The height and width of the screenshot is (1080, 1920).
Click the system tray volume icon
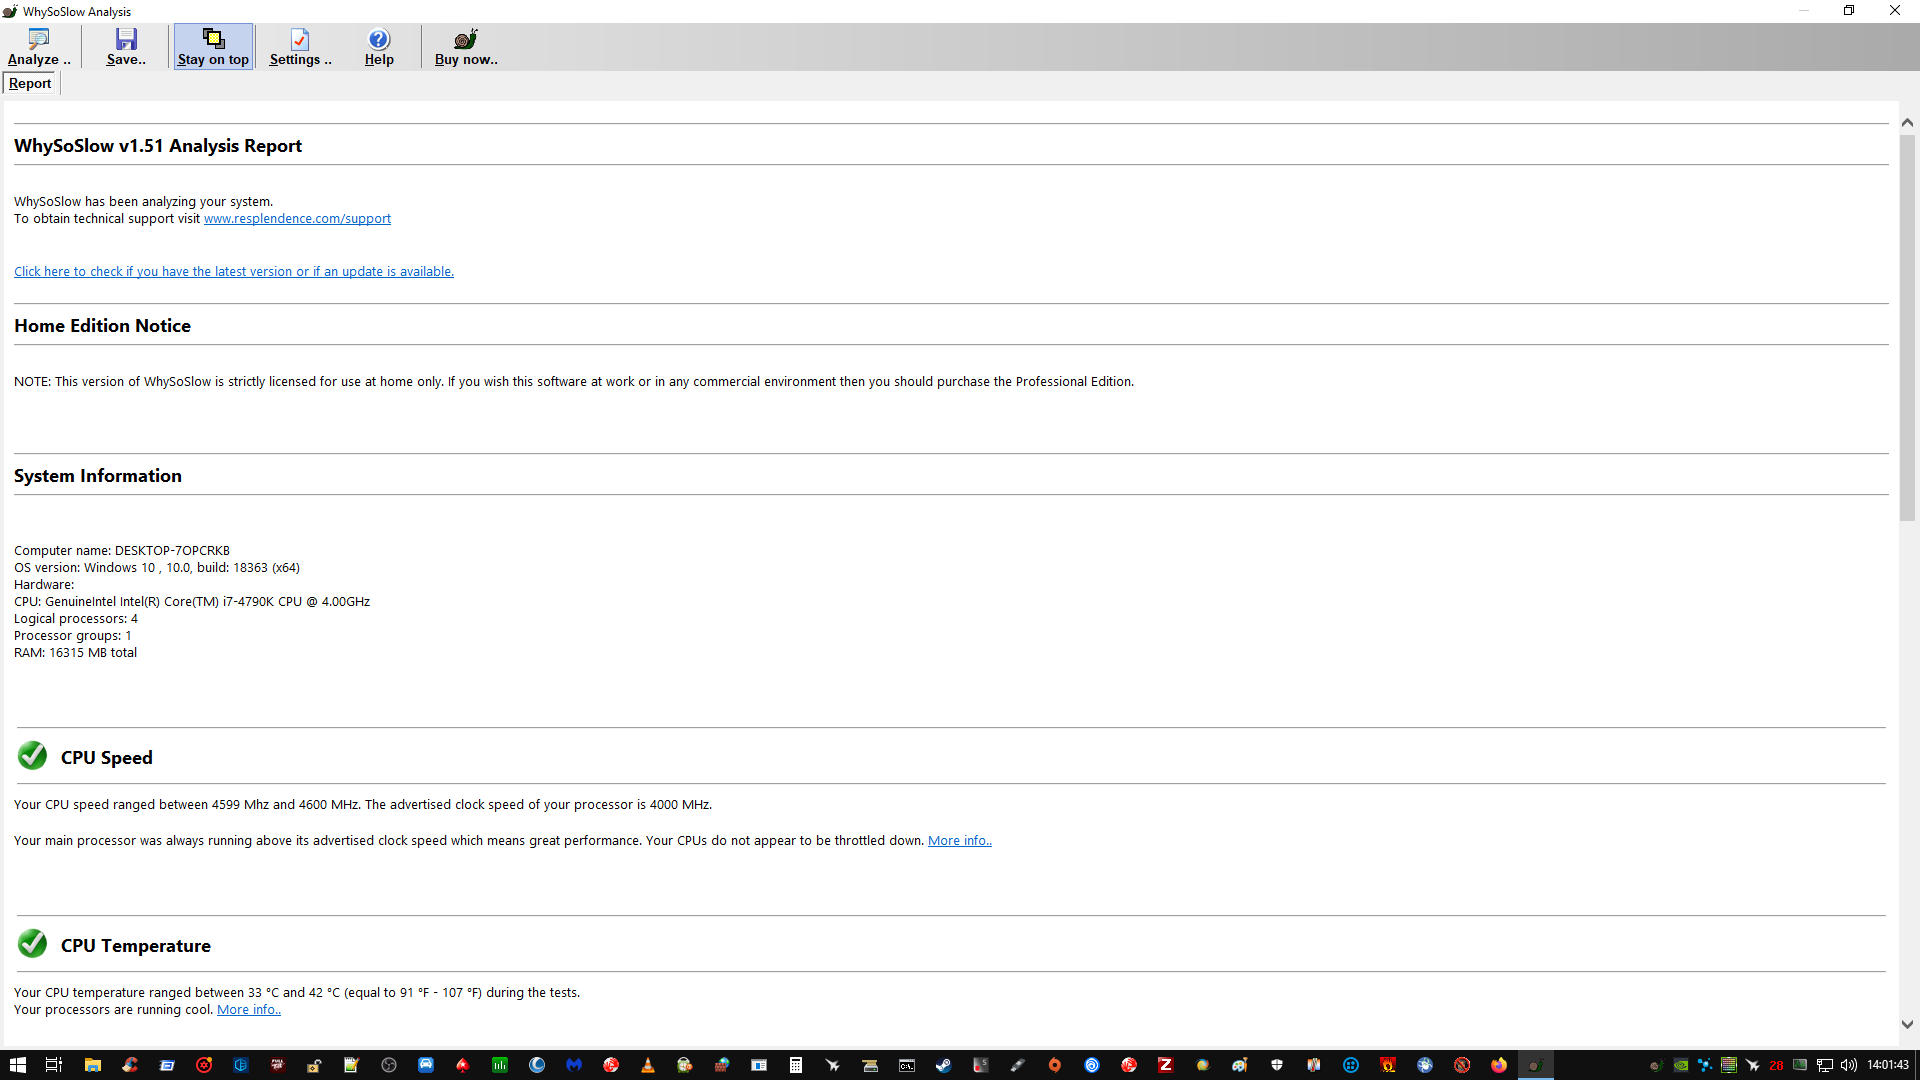[x=1848, y=1065]
